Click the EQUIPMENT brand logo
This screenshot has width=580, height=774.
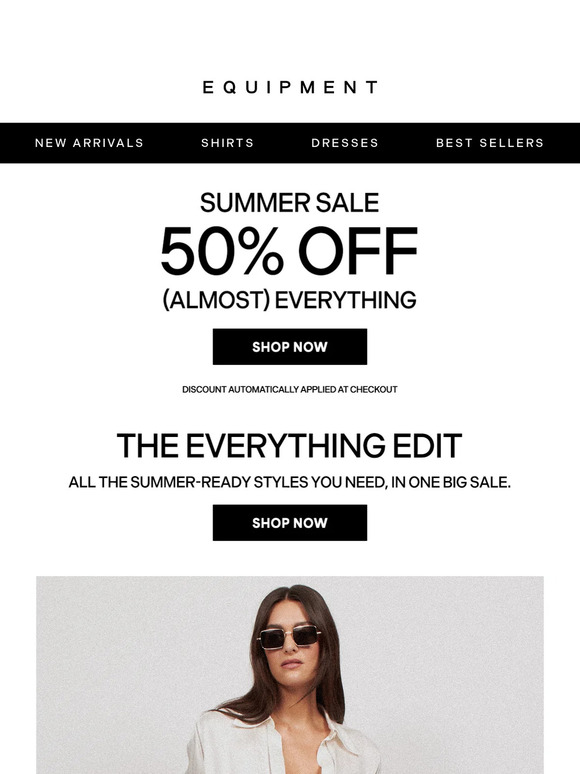pyautogui.click(x=290, y=87)
